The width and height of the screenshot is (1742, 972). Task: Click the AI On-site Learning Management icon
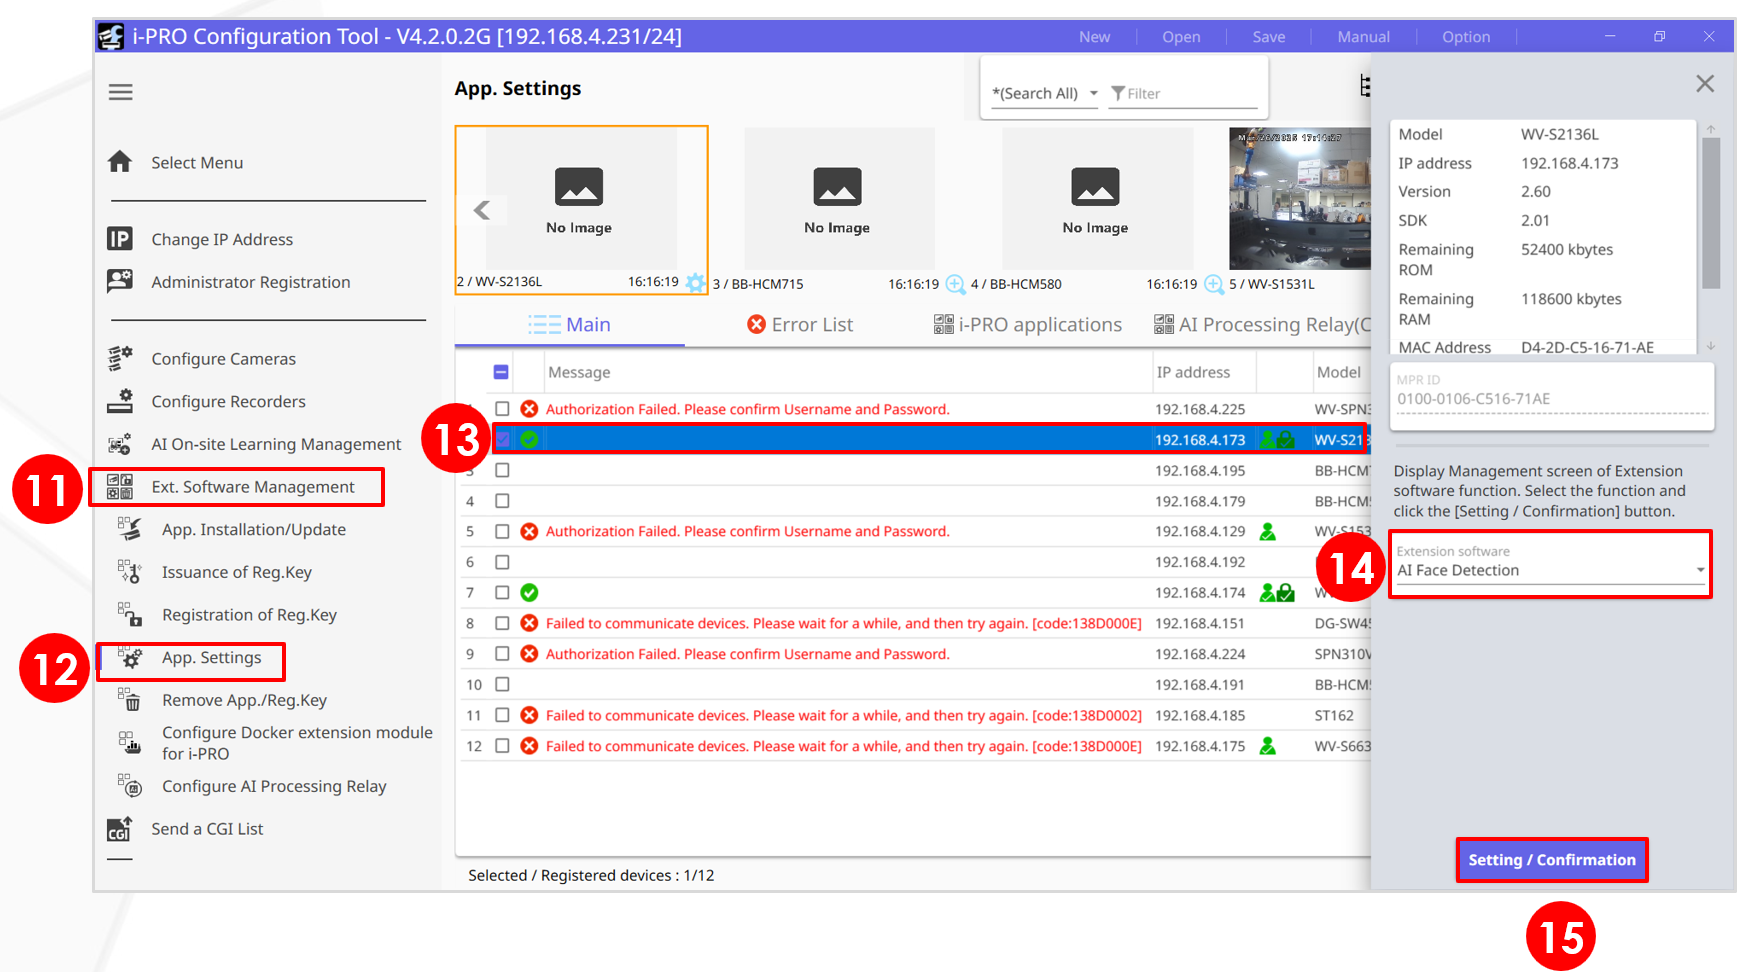pos(120,444)
